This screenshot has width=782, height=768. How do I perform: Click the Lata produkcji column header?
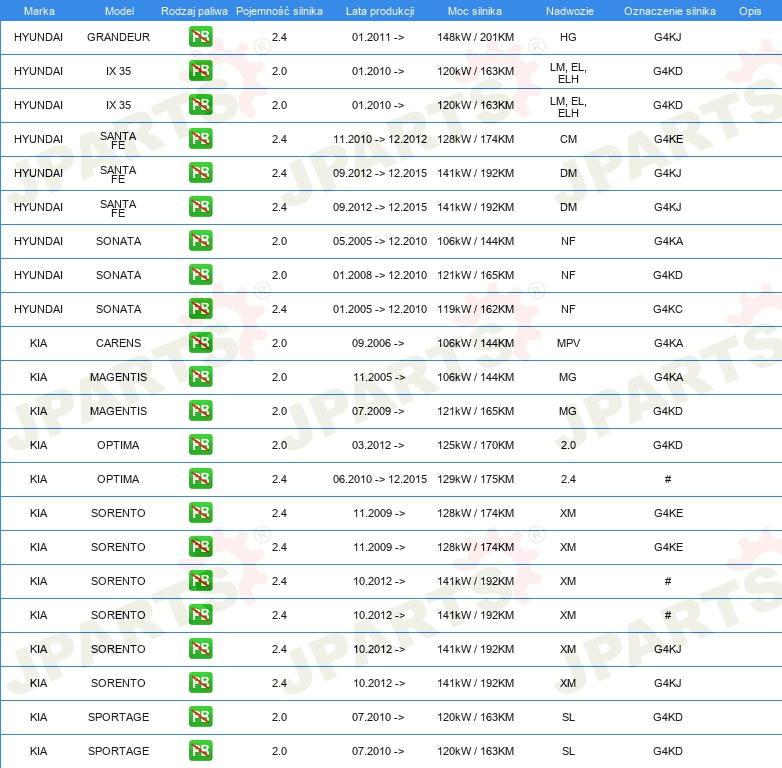(x=378, y=10)
